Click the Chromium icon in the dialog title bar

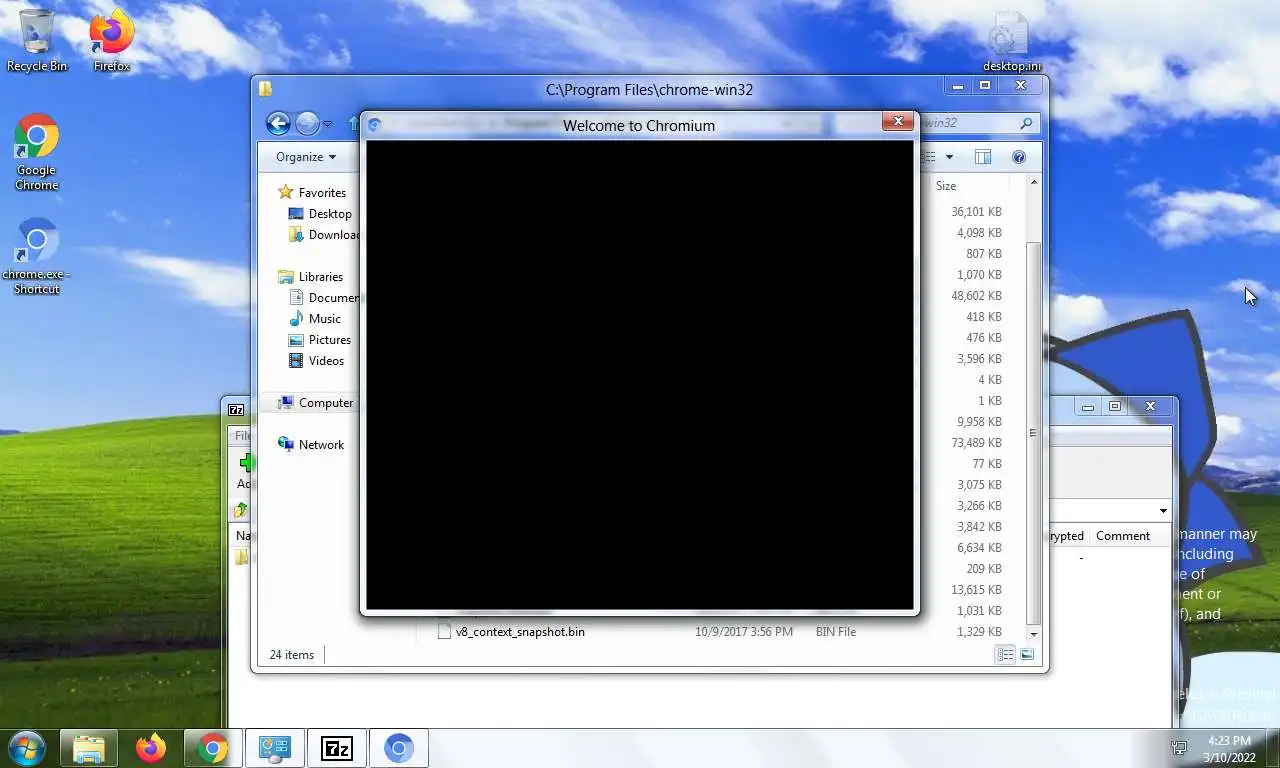pos(375,125)
